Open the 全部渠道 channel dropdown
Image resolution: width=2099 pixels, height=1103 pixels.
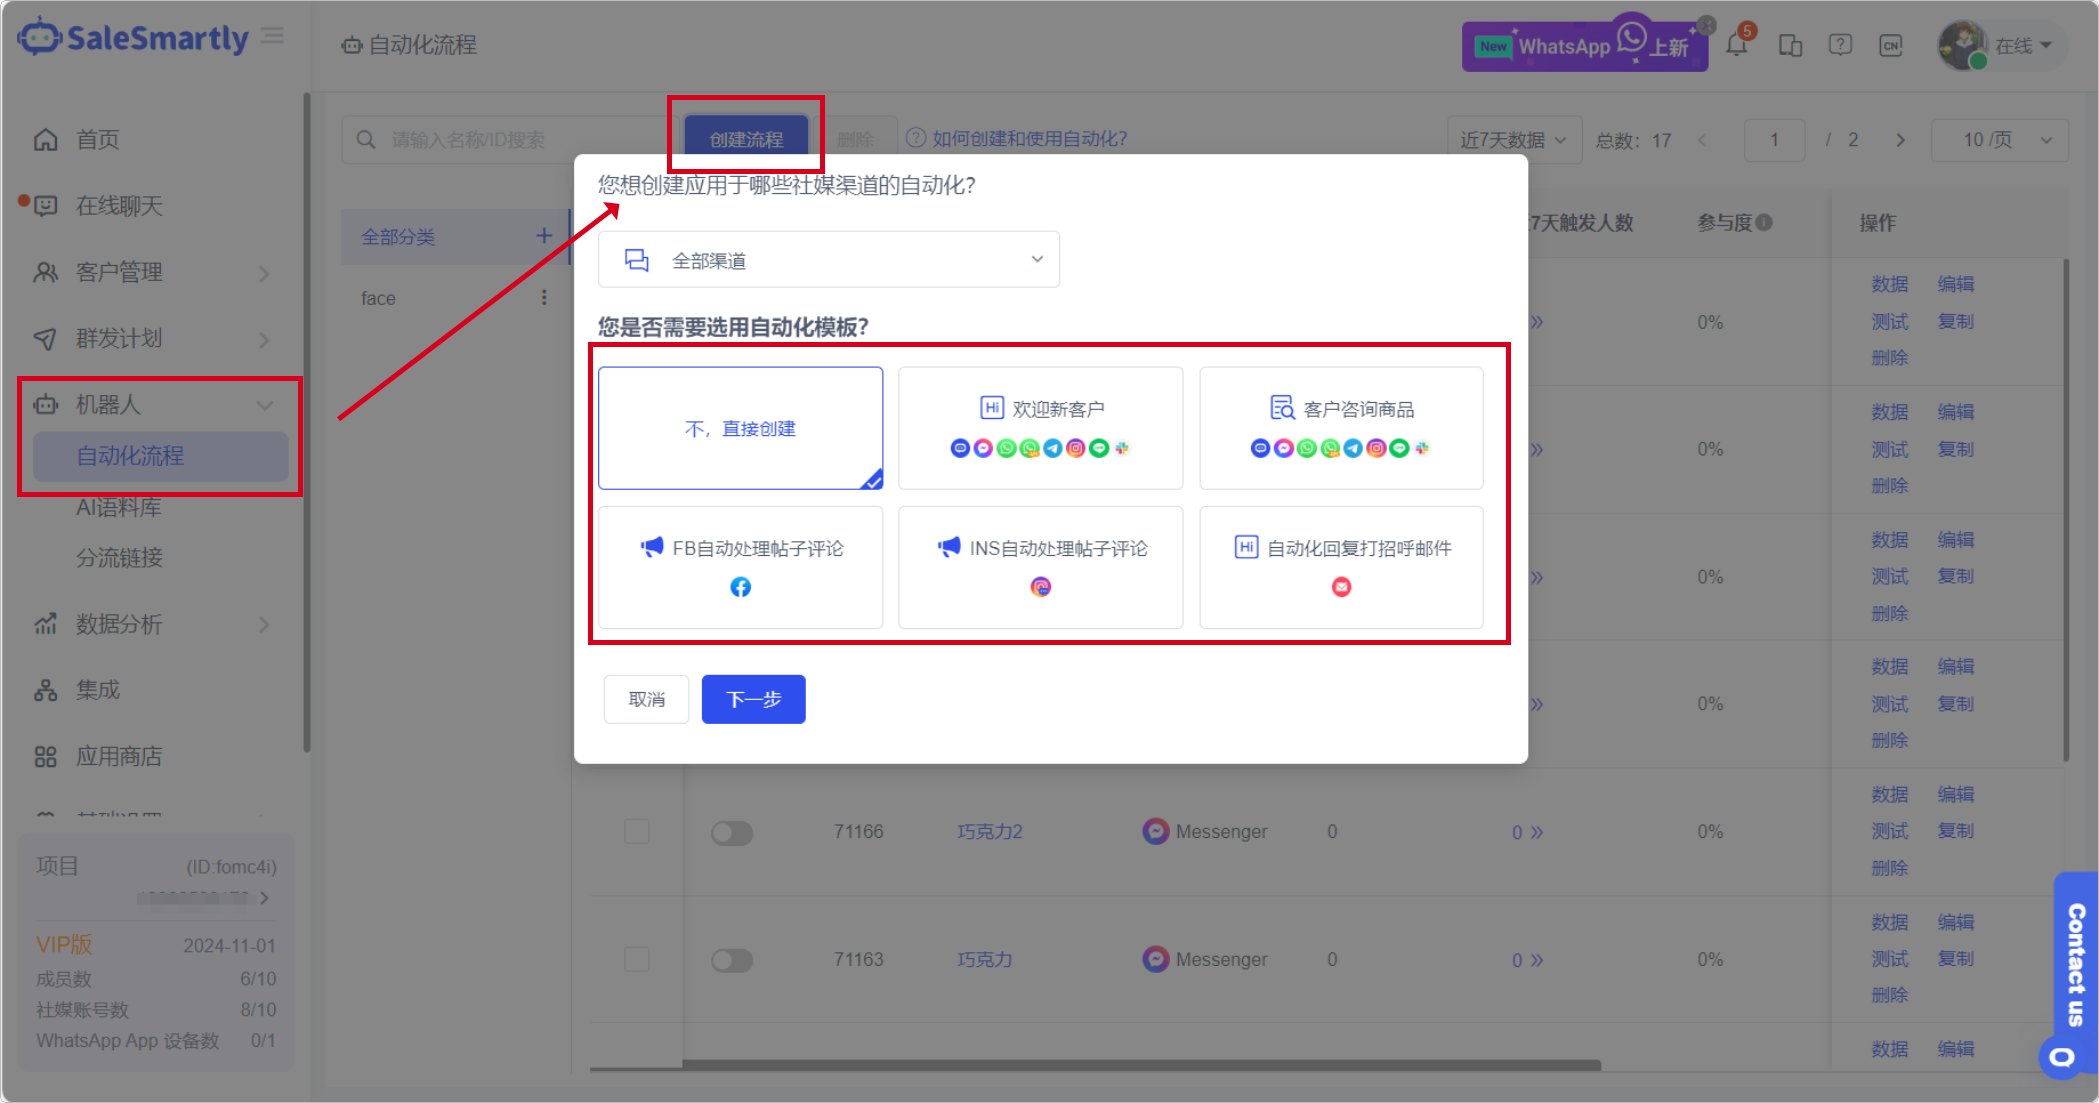[x=828, y=260]
